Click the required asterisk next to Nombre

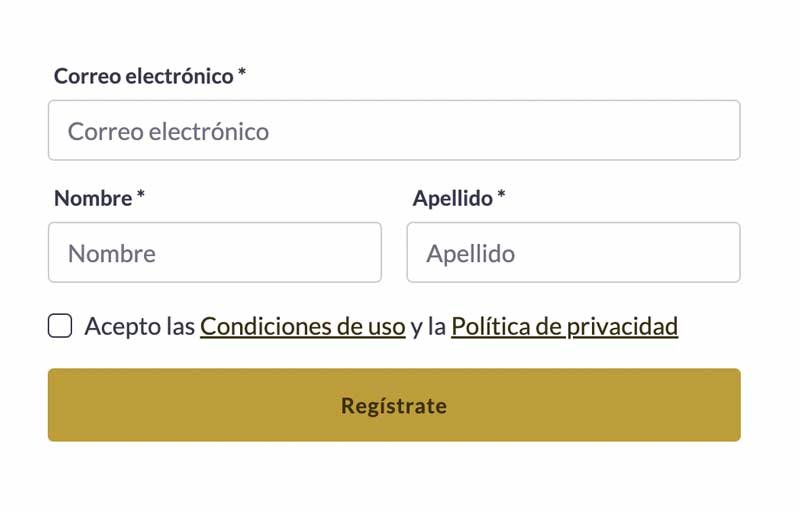pos(141,197)
